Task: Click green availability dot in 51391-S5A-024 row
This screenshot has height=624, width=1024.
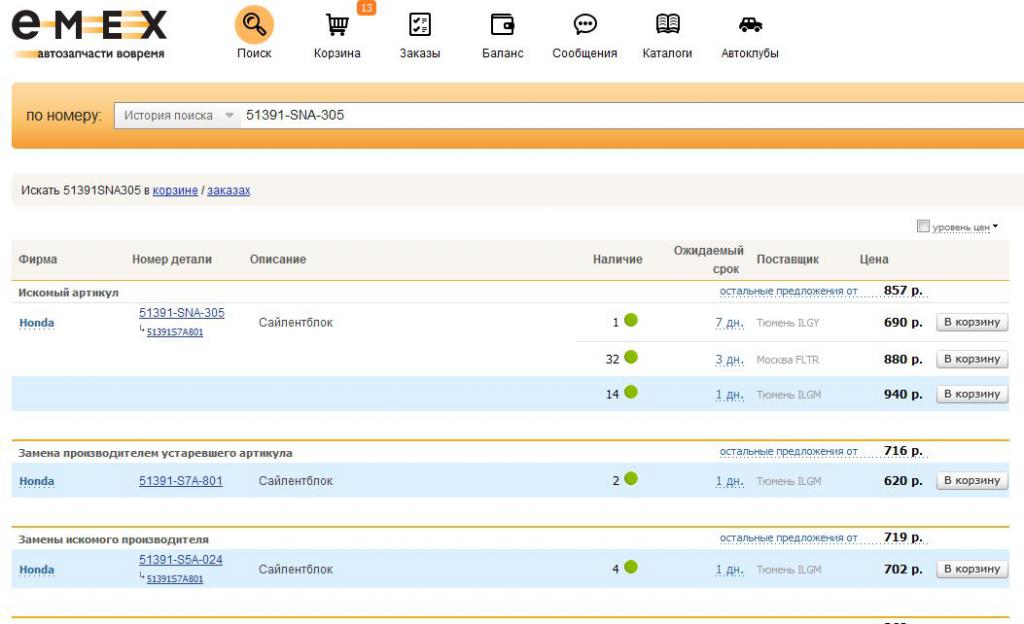Action: 631,567
